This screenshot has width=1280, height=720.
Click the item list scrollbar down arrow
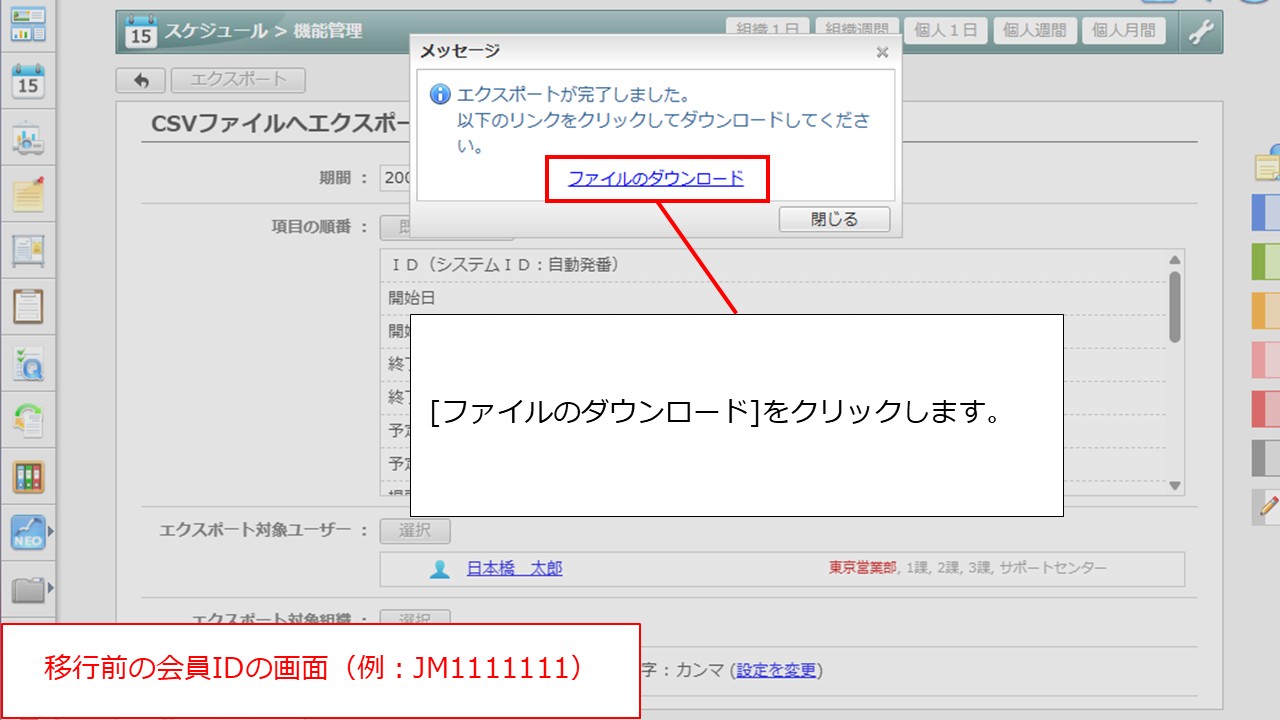(x=1175, y=486)
